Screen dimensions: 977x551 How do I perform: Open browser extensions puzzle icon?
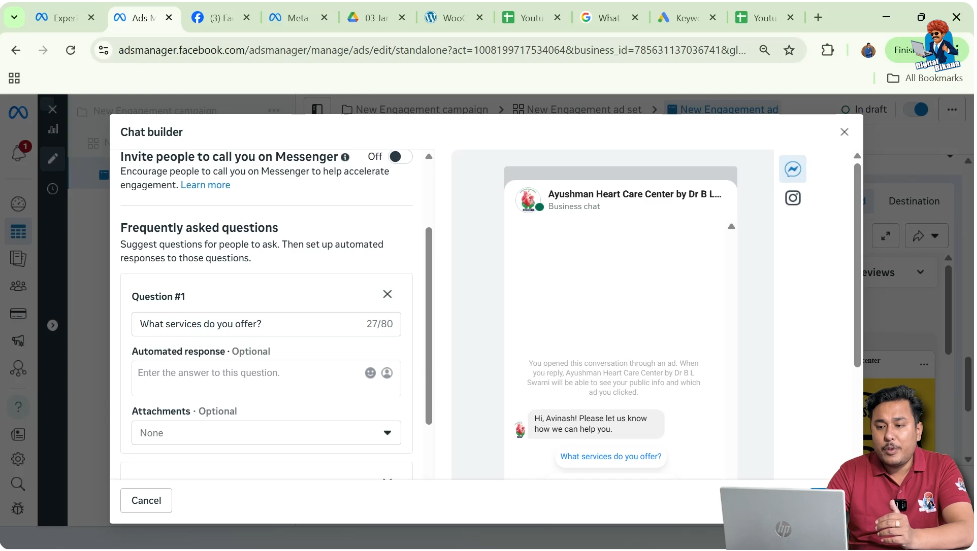click(827, 50)
